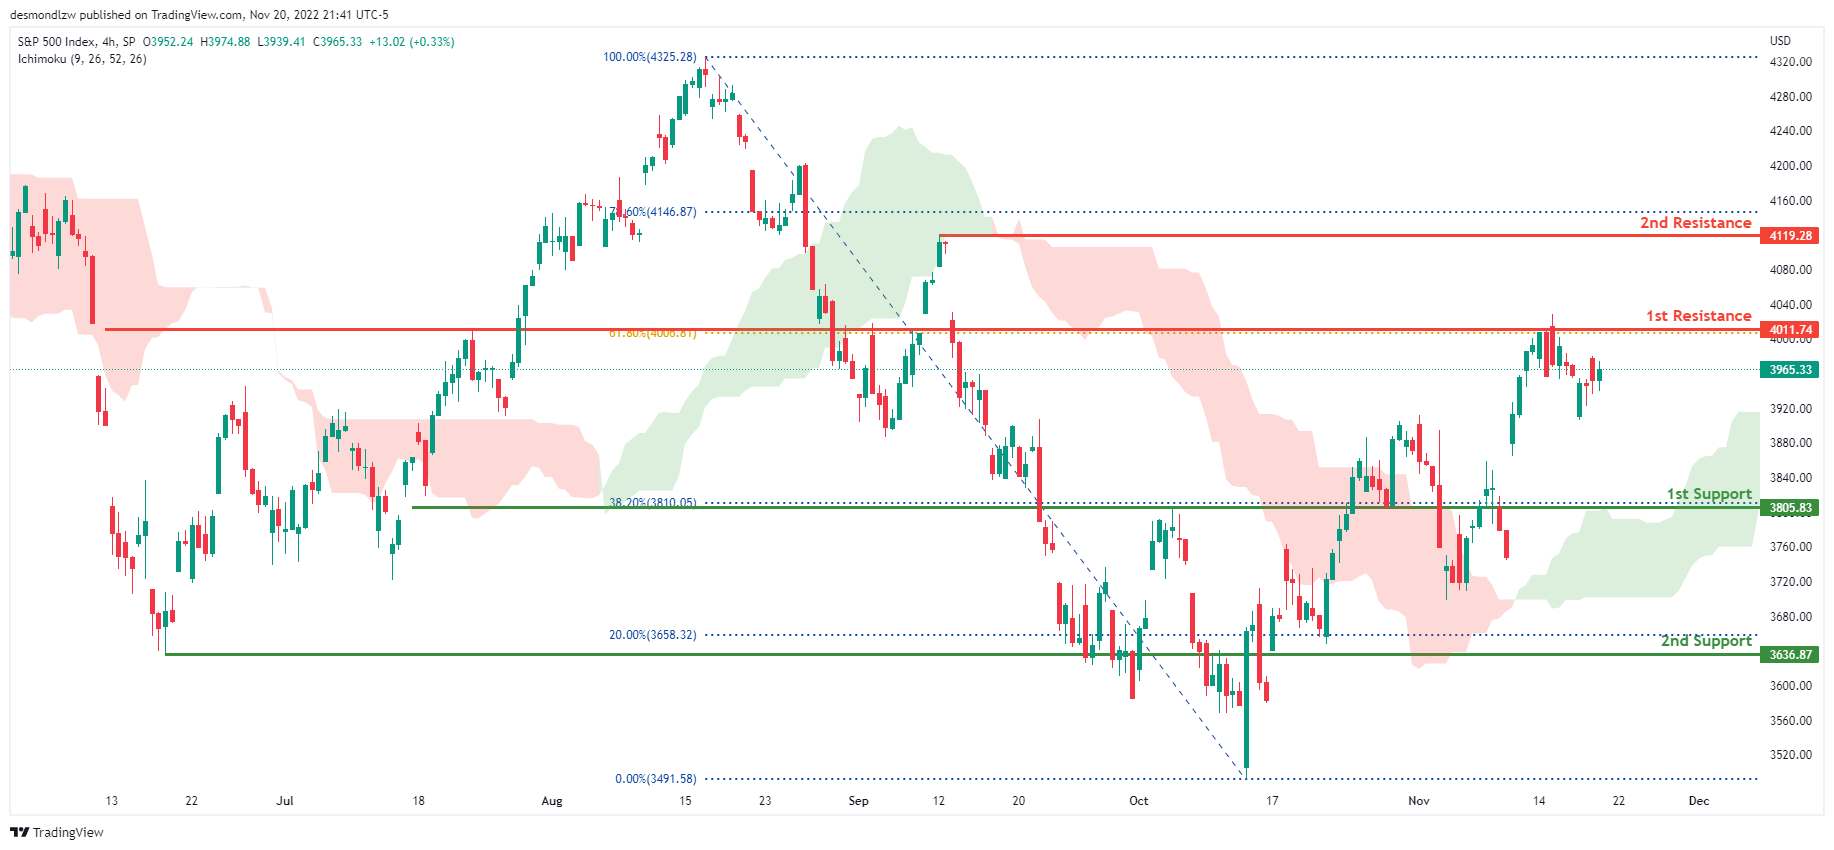Select the 1st Resistance label
This screenshot has width=1834, height=850.
(x=1699, y=316)
